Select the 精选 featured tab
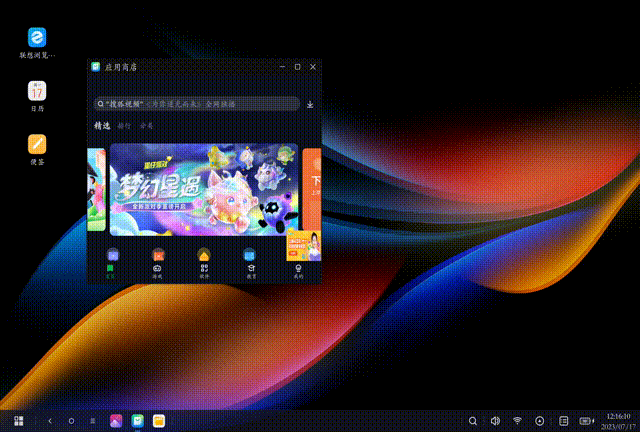 (102, 126)
